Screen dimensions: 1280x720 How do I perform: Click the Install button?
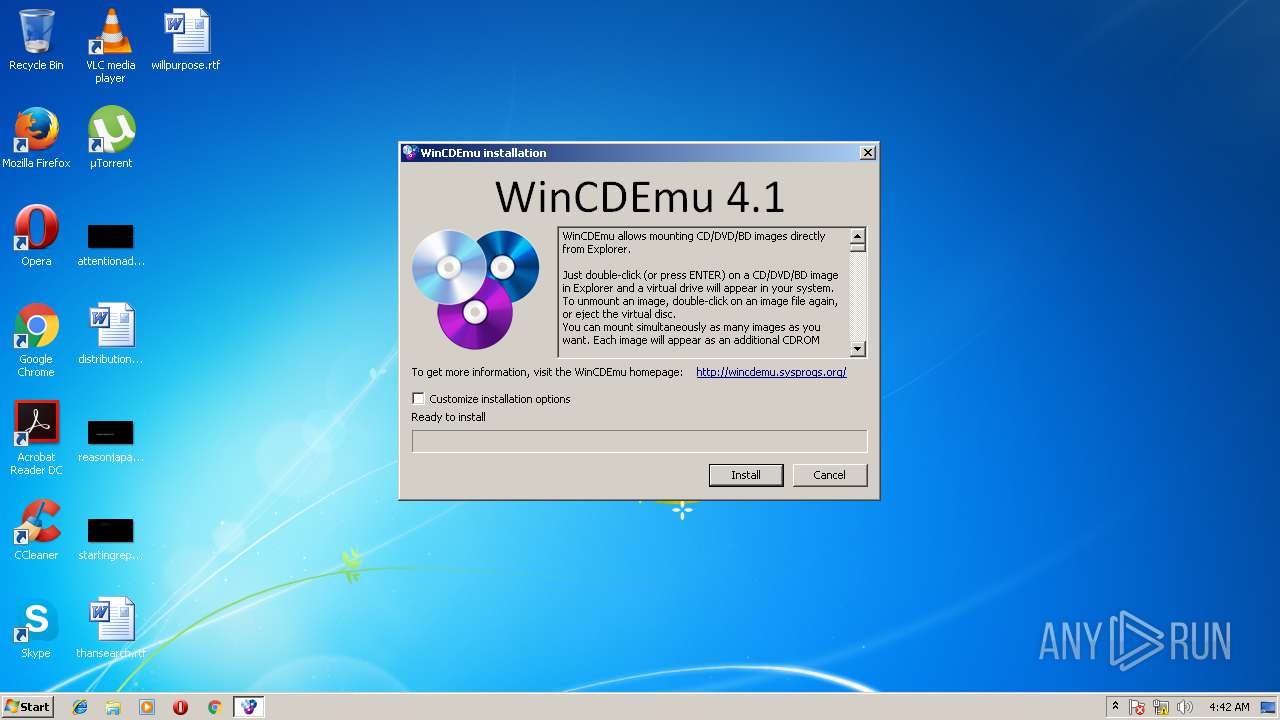[x=746, y=475]
